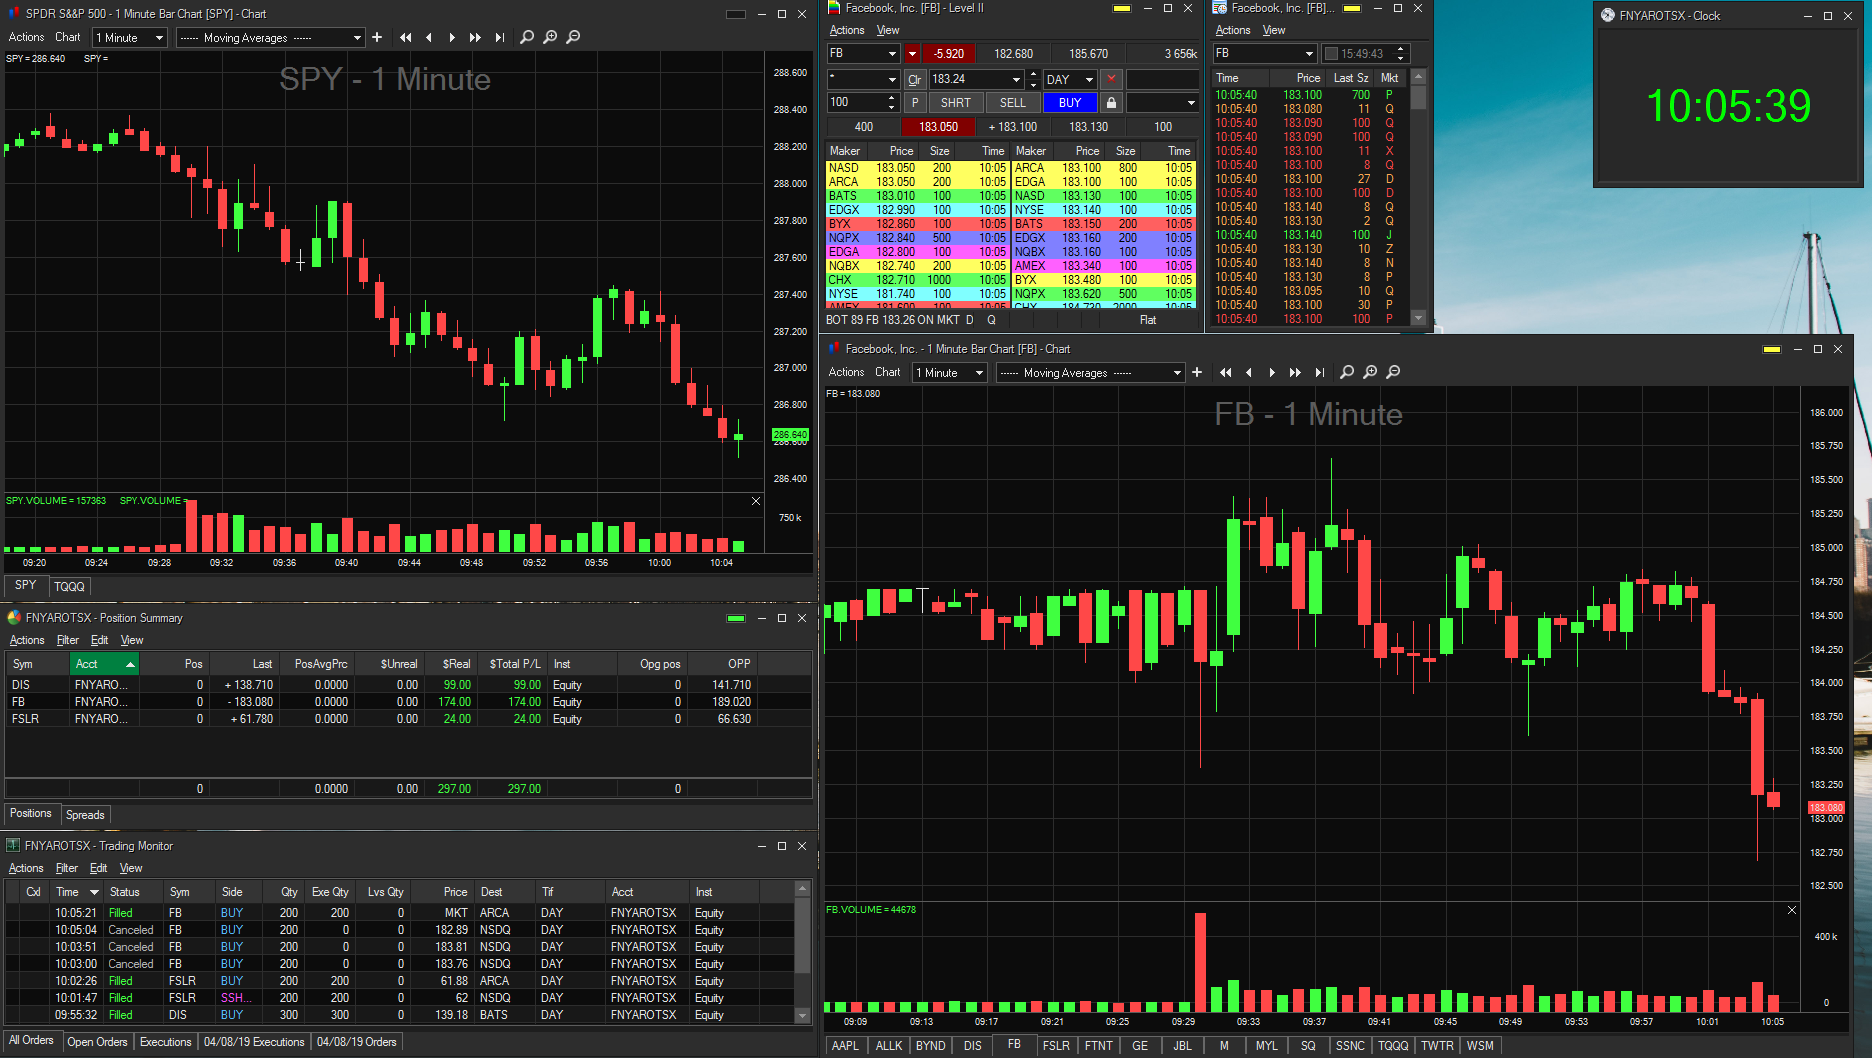This screenshot has width=1872, height=1058.
Task: Toggle the P button in Level II
Action: pyautogui.click(x=914, y=103)
